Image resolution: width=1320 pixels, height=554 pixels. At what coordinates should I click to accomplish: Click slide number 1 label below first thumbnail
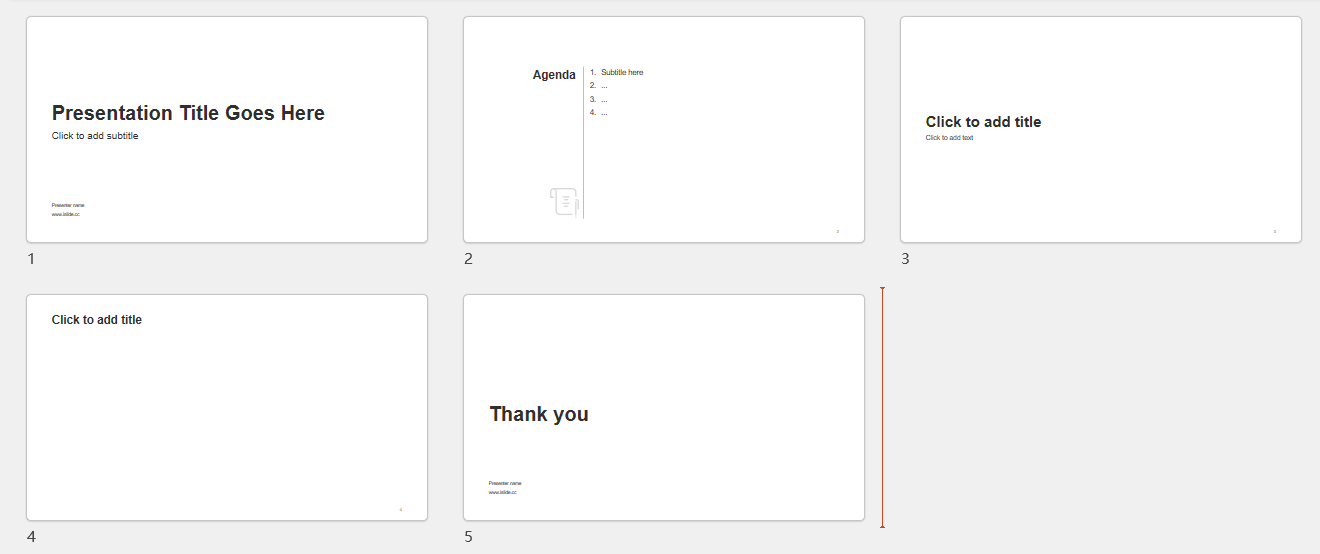click(31, 258)
